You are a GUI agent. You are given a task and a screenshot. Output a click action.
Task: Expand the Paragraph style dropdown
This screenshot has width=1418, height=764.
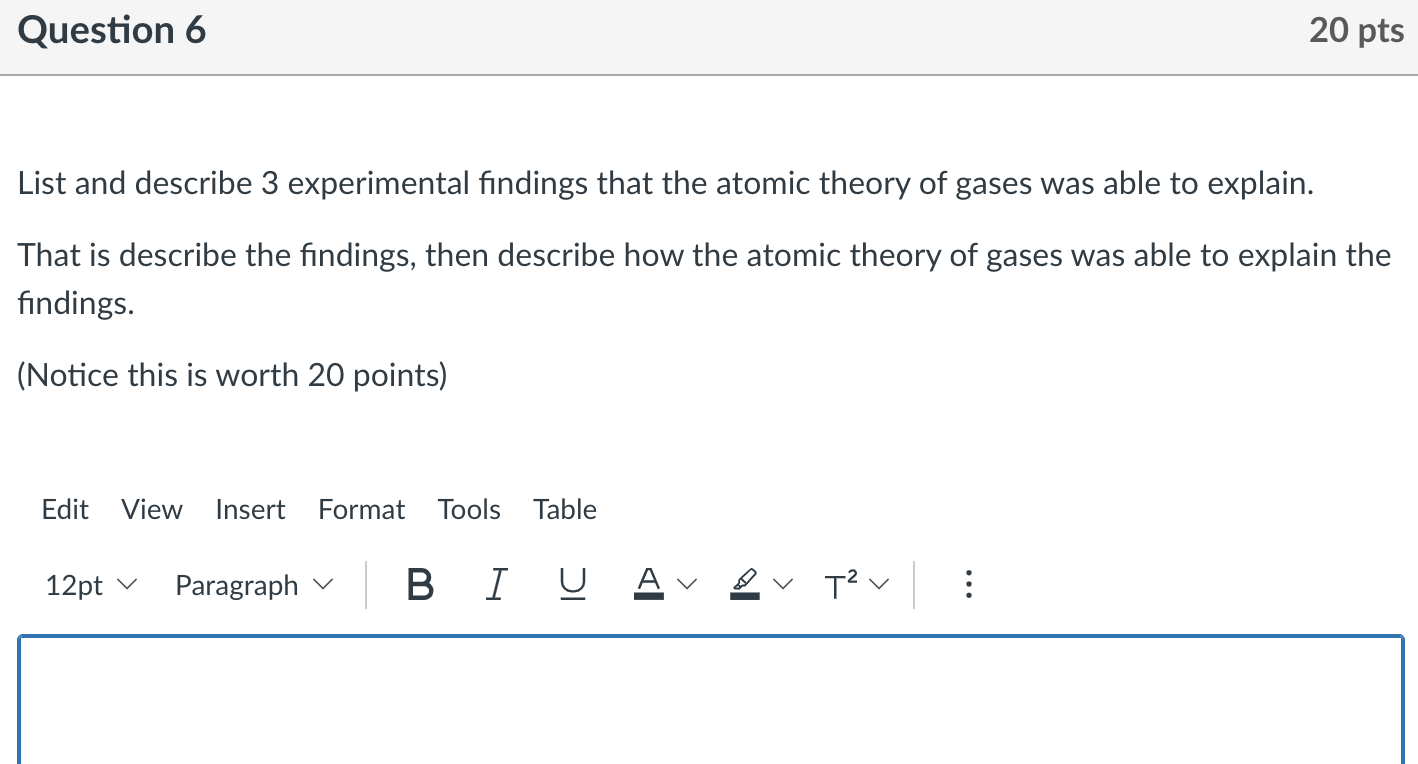[253, 585]
